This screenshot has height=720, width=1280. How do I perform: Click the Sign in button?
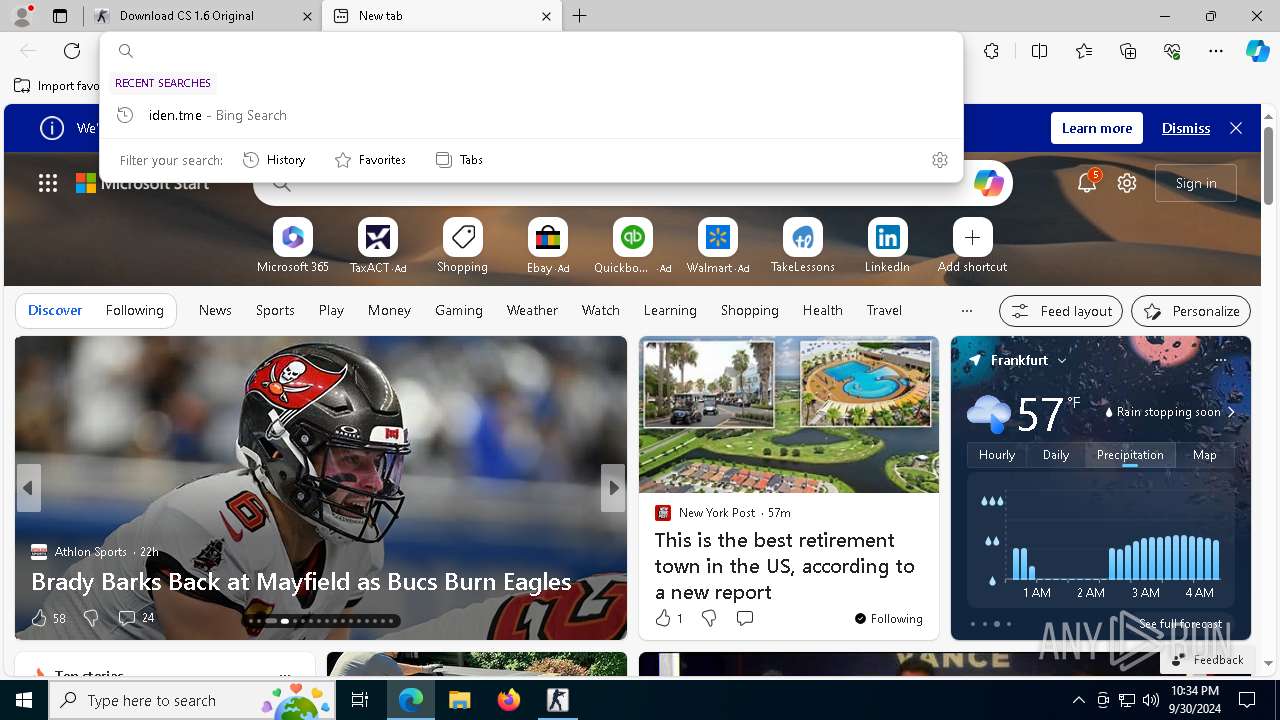click(1196, 183)
